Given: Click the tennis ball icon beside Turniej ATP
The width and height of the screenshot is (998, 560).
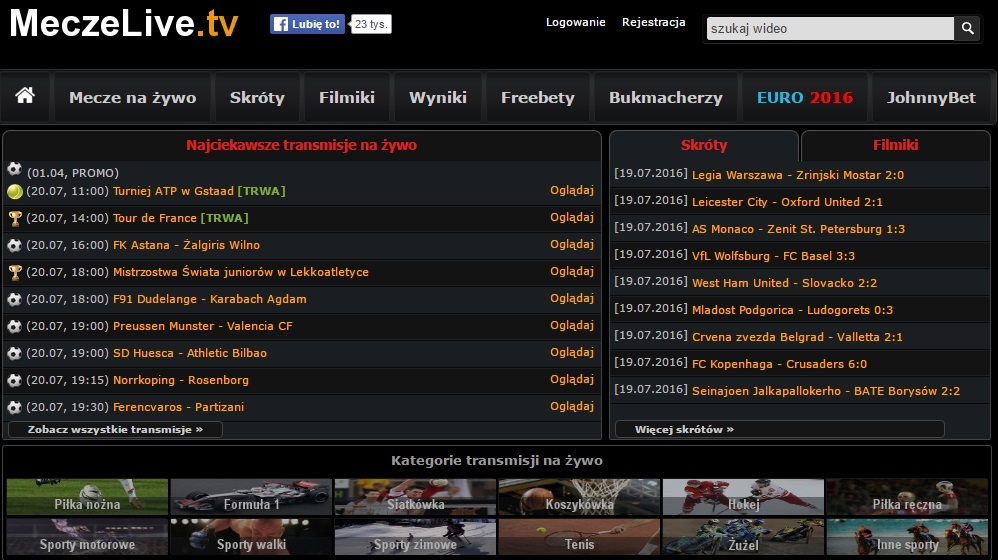Looking at the screenshot, I should (14, 191).
